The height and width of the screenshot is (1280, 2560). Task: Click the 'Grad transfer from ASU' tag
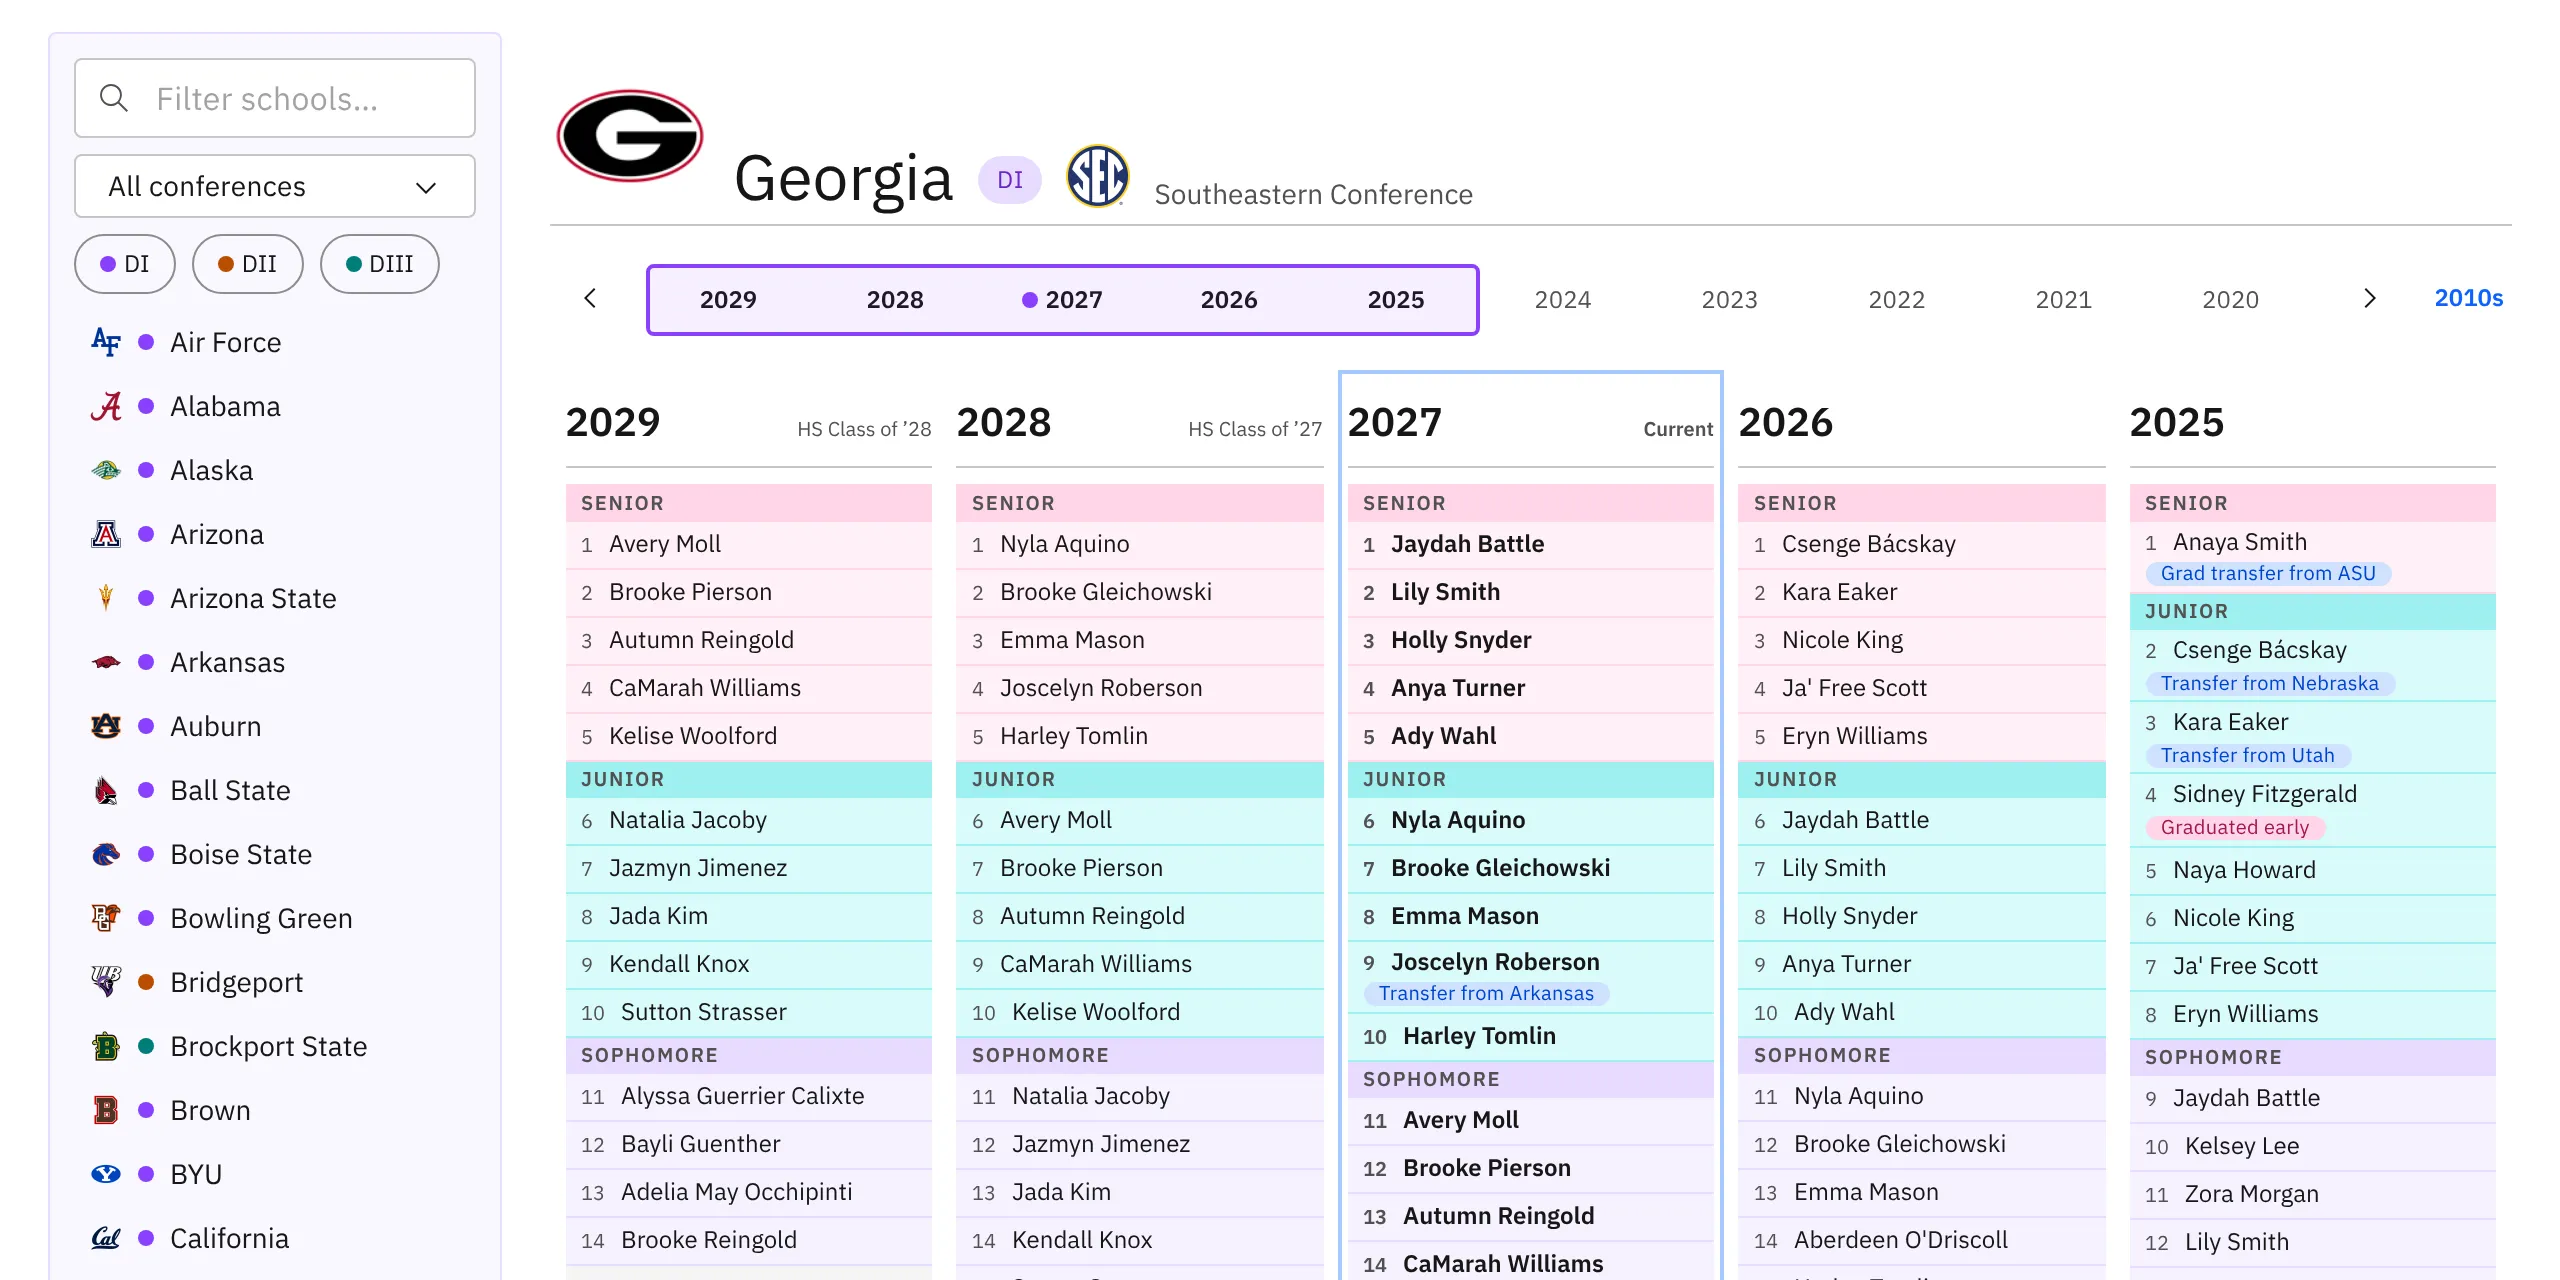click(x=2268, y=573)
